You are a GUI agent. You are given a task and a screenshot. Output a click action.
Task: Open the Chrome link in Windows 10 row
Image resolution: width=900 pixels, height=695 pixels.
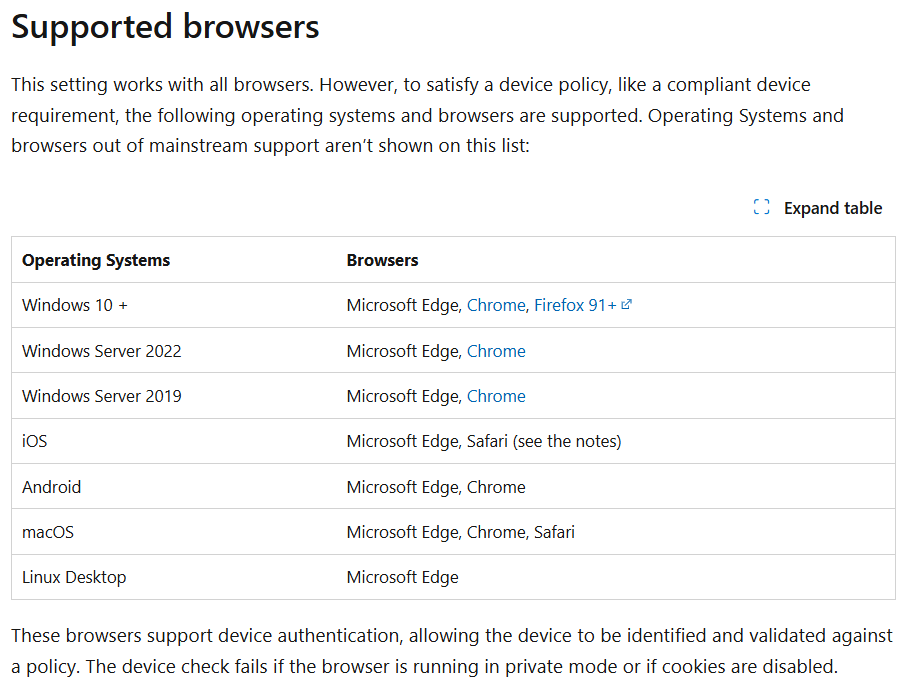point(496,305)
